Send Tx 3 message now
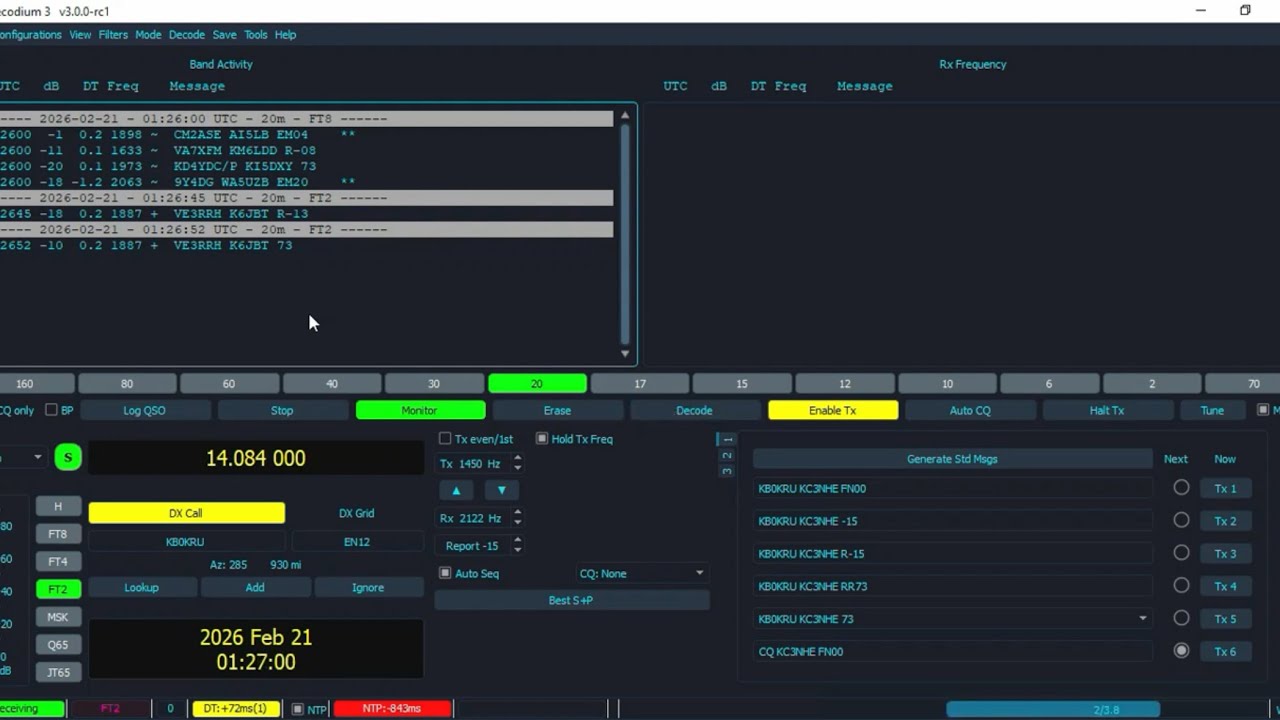Image resolution: width=1280 pixels, height=720 pixels. (x=1225, y=553)
